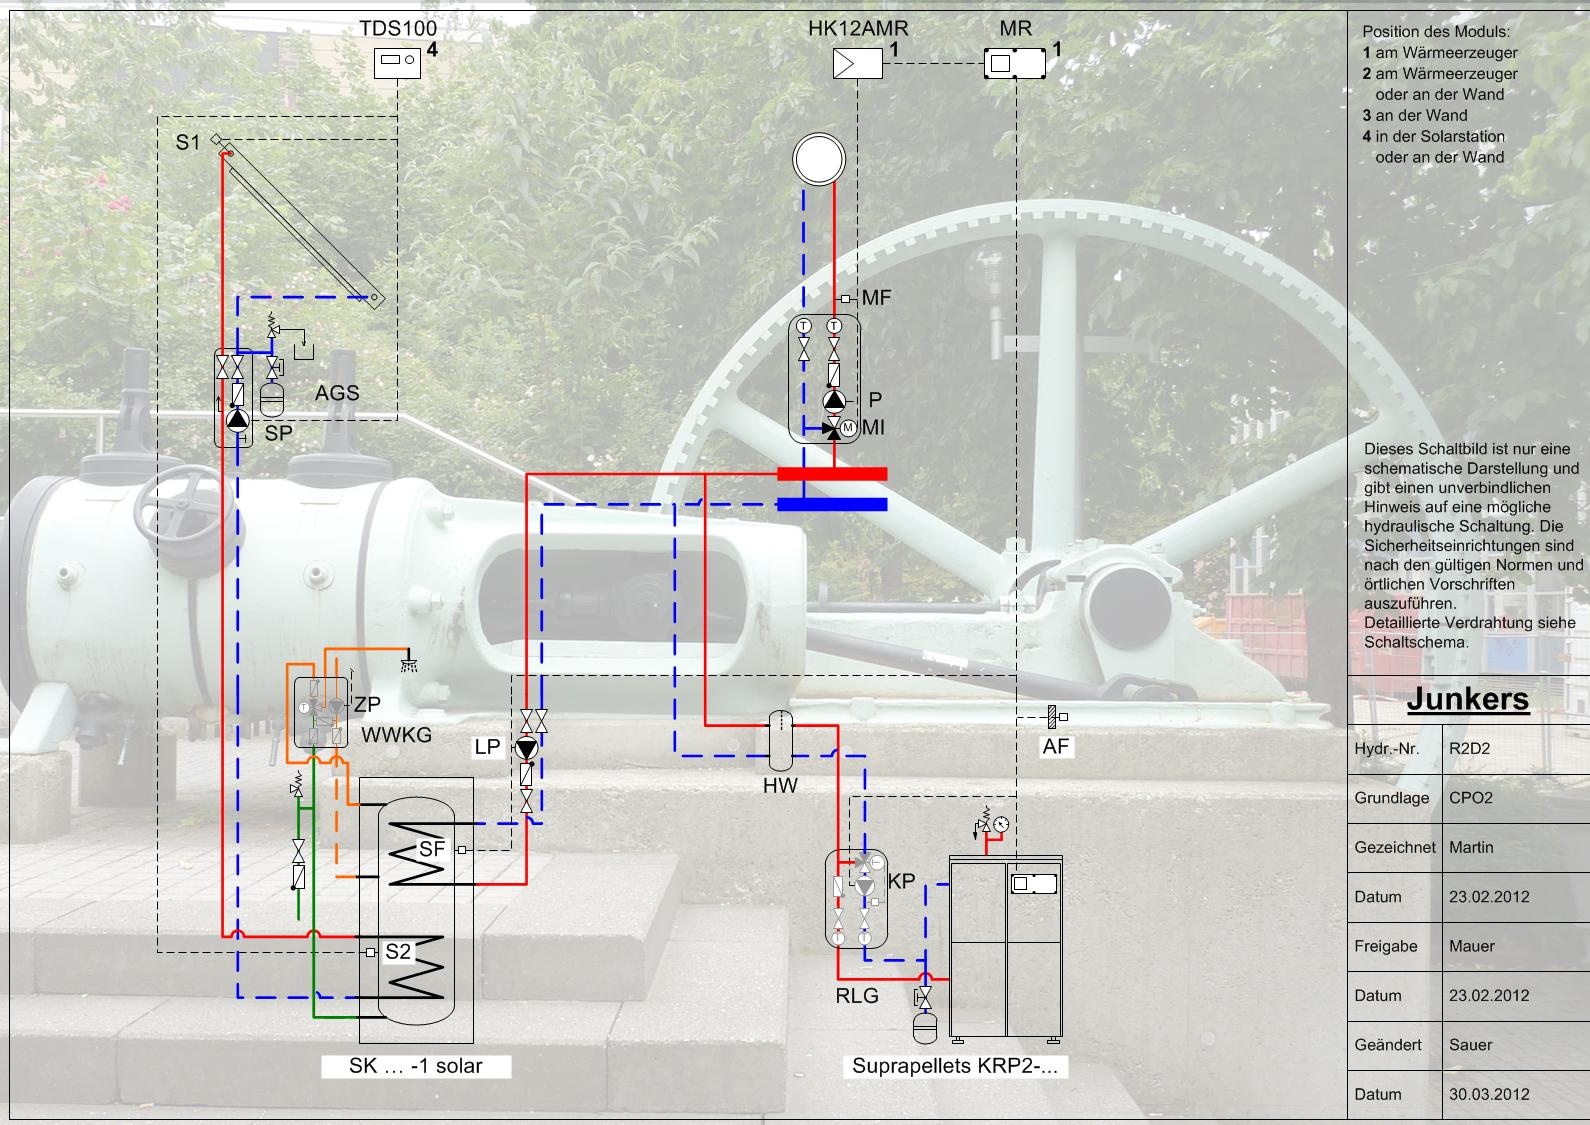Select the Hydr.-Nr. value R2D2
The width and height of the screenshot is (1590, 1125).
(1469, 748)
